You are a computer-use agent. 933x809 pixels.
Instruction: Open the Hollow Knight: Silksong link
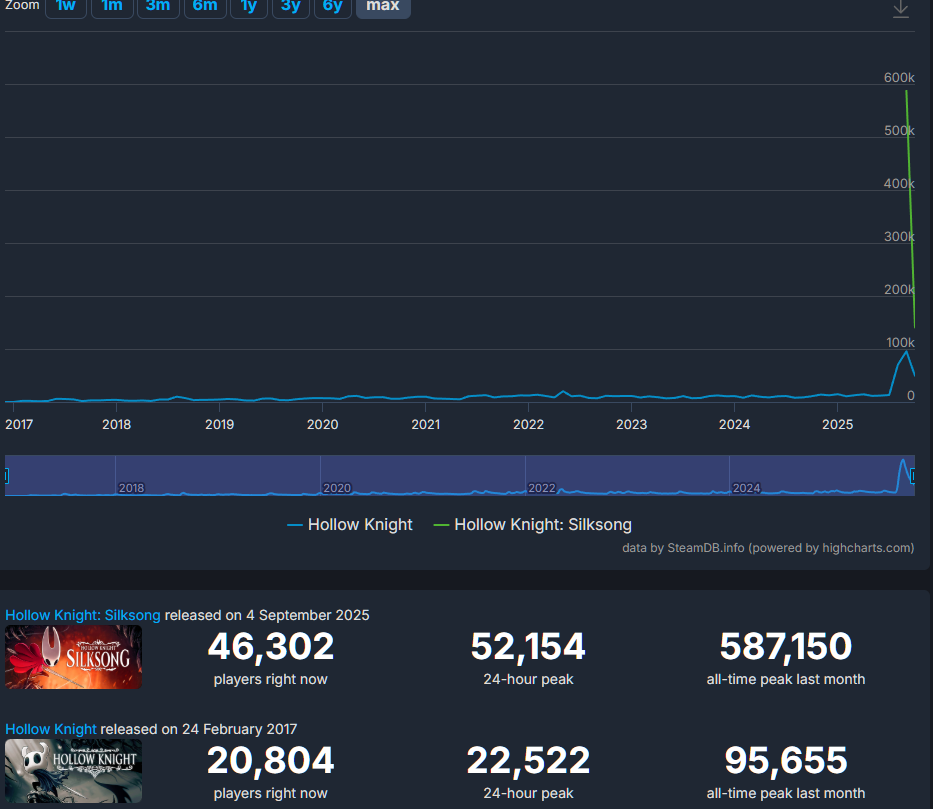click(x=83, y=615)
